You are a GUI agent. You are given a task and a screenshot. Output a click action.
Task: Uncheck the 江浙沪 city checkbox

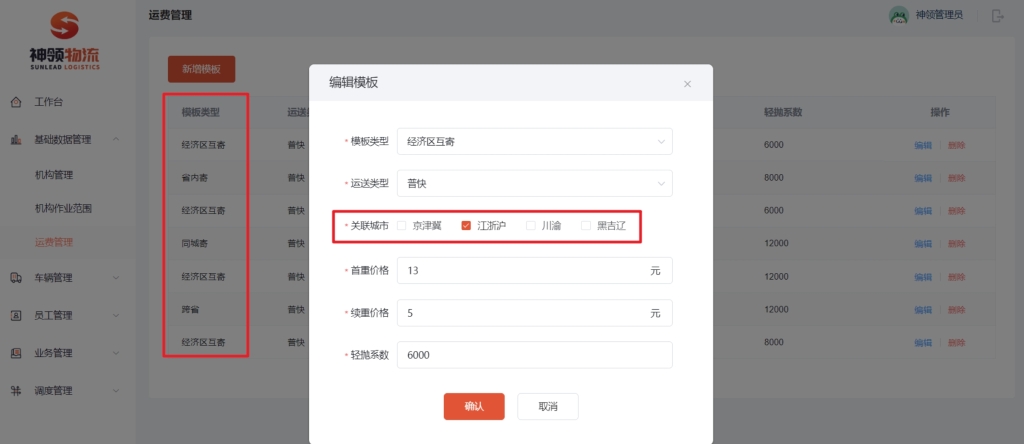point(466,226)
